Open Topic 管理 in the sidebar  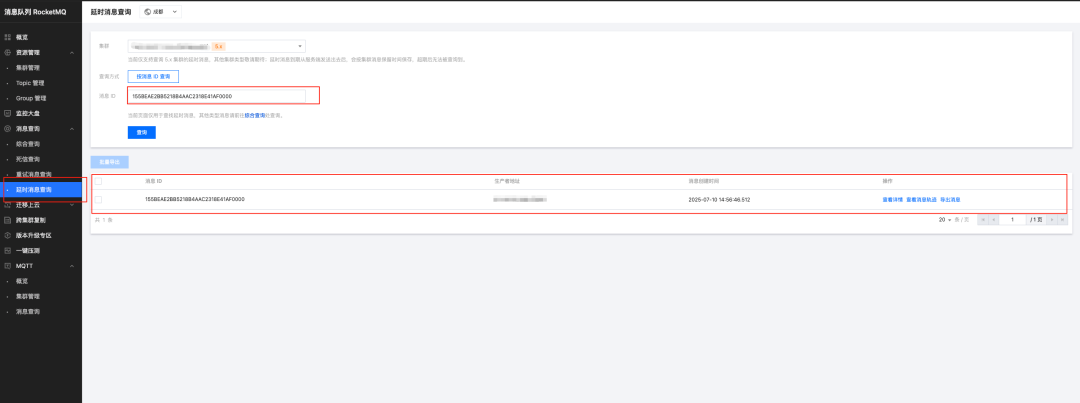(30, 83)
